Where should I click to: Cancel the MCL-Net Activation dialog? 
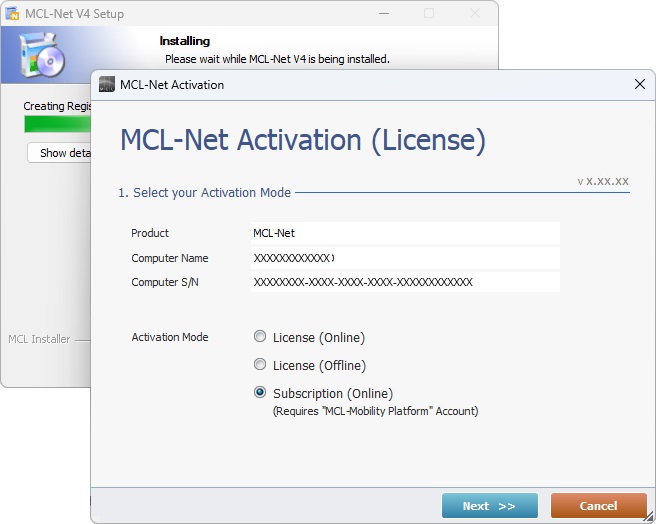coord(598,506)
